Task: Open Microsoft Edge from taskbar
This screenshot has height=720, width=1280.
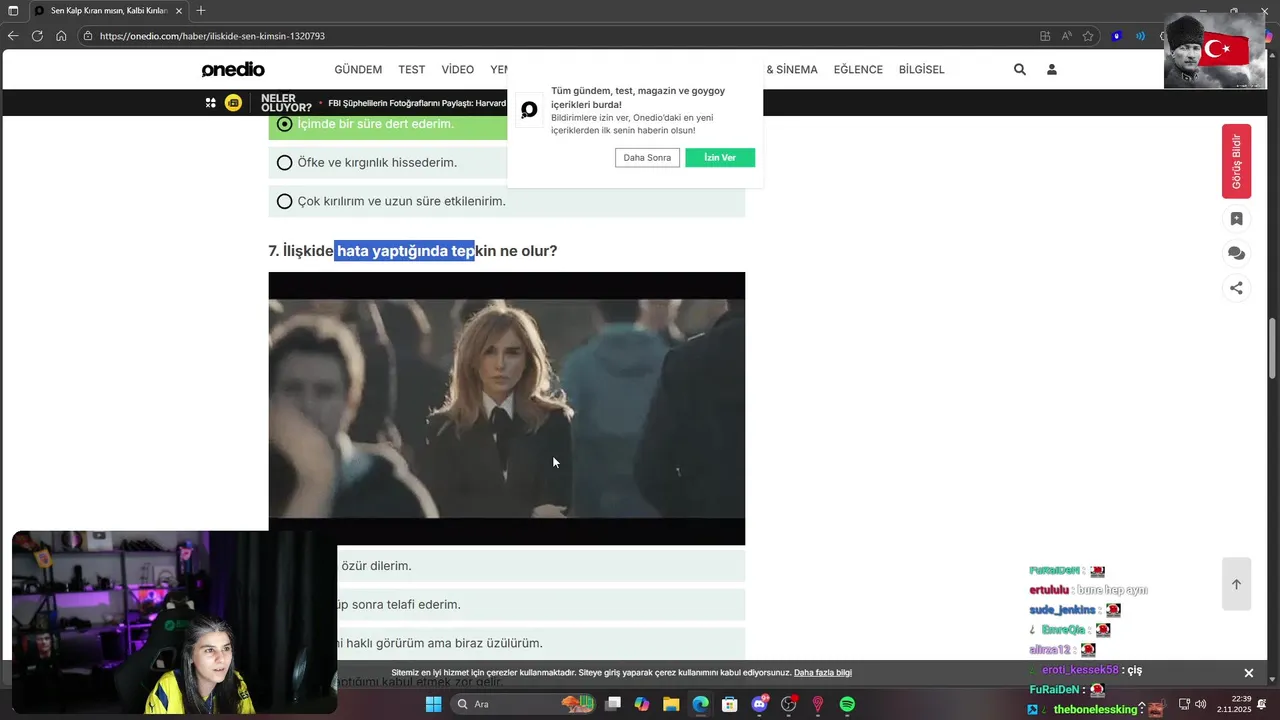Action: coord(700,704)
